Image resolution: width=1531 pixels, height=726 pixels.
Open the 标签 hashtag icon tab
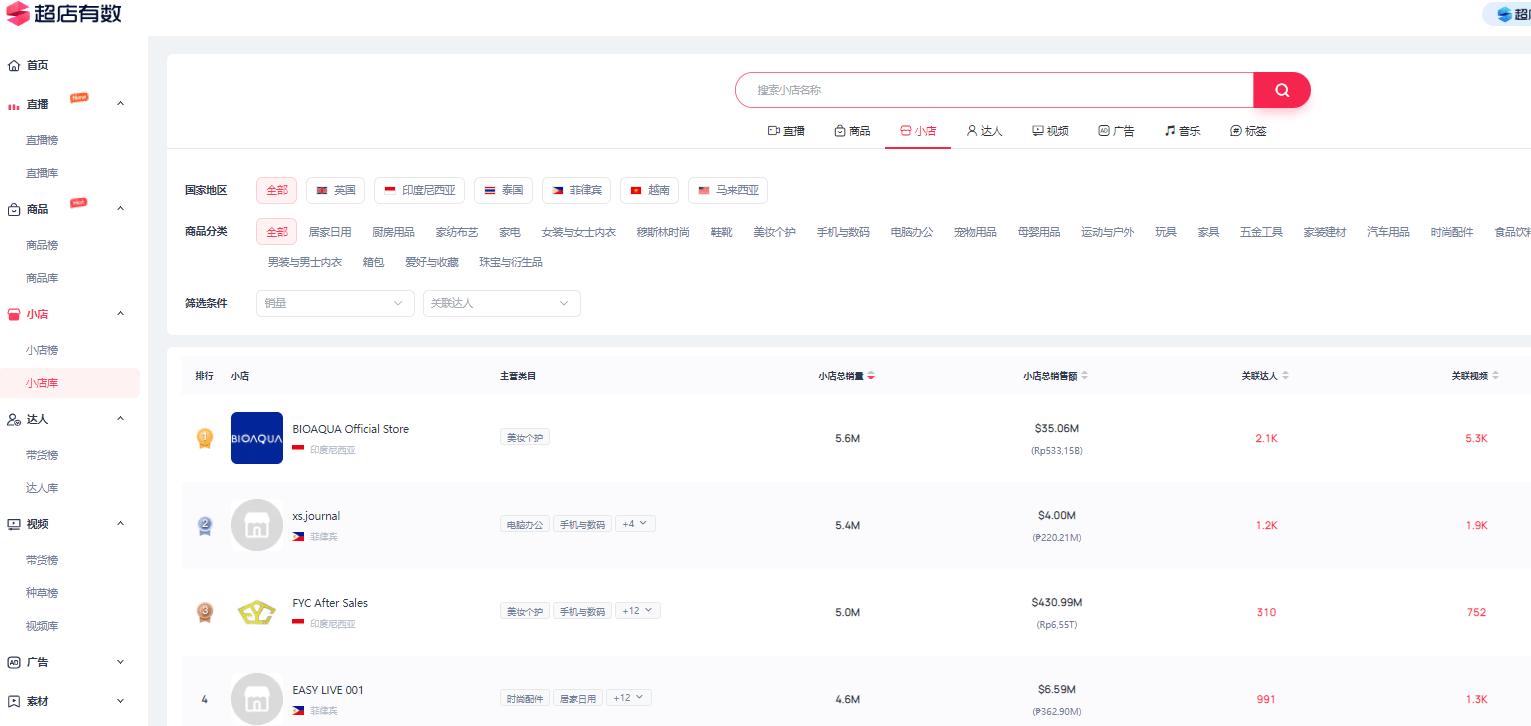pos(1235,130)
